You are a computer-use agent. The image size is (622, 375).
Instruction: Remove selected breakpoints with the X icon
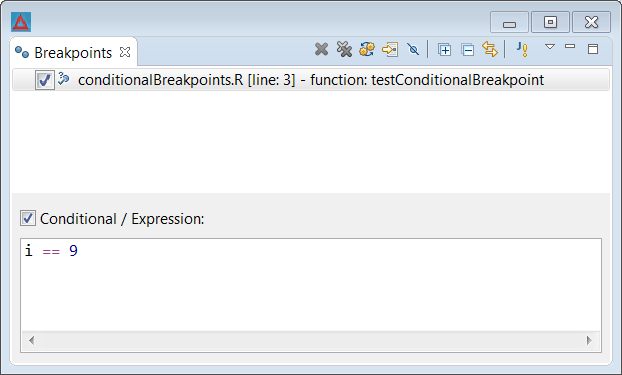[x=321, y=50]
